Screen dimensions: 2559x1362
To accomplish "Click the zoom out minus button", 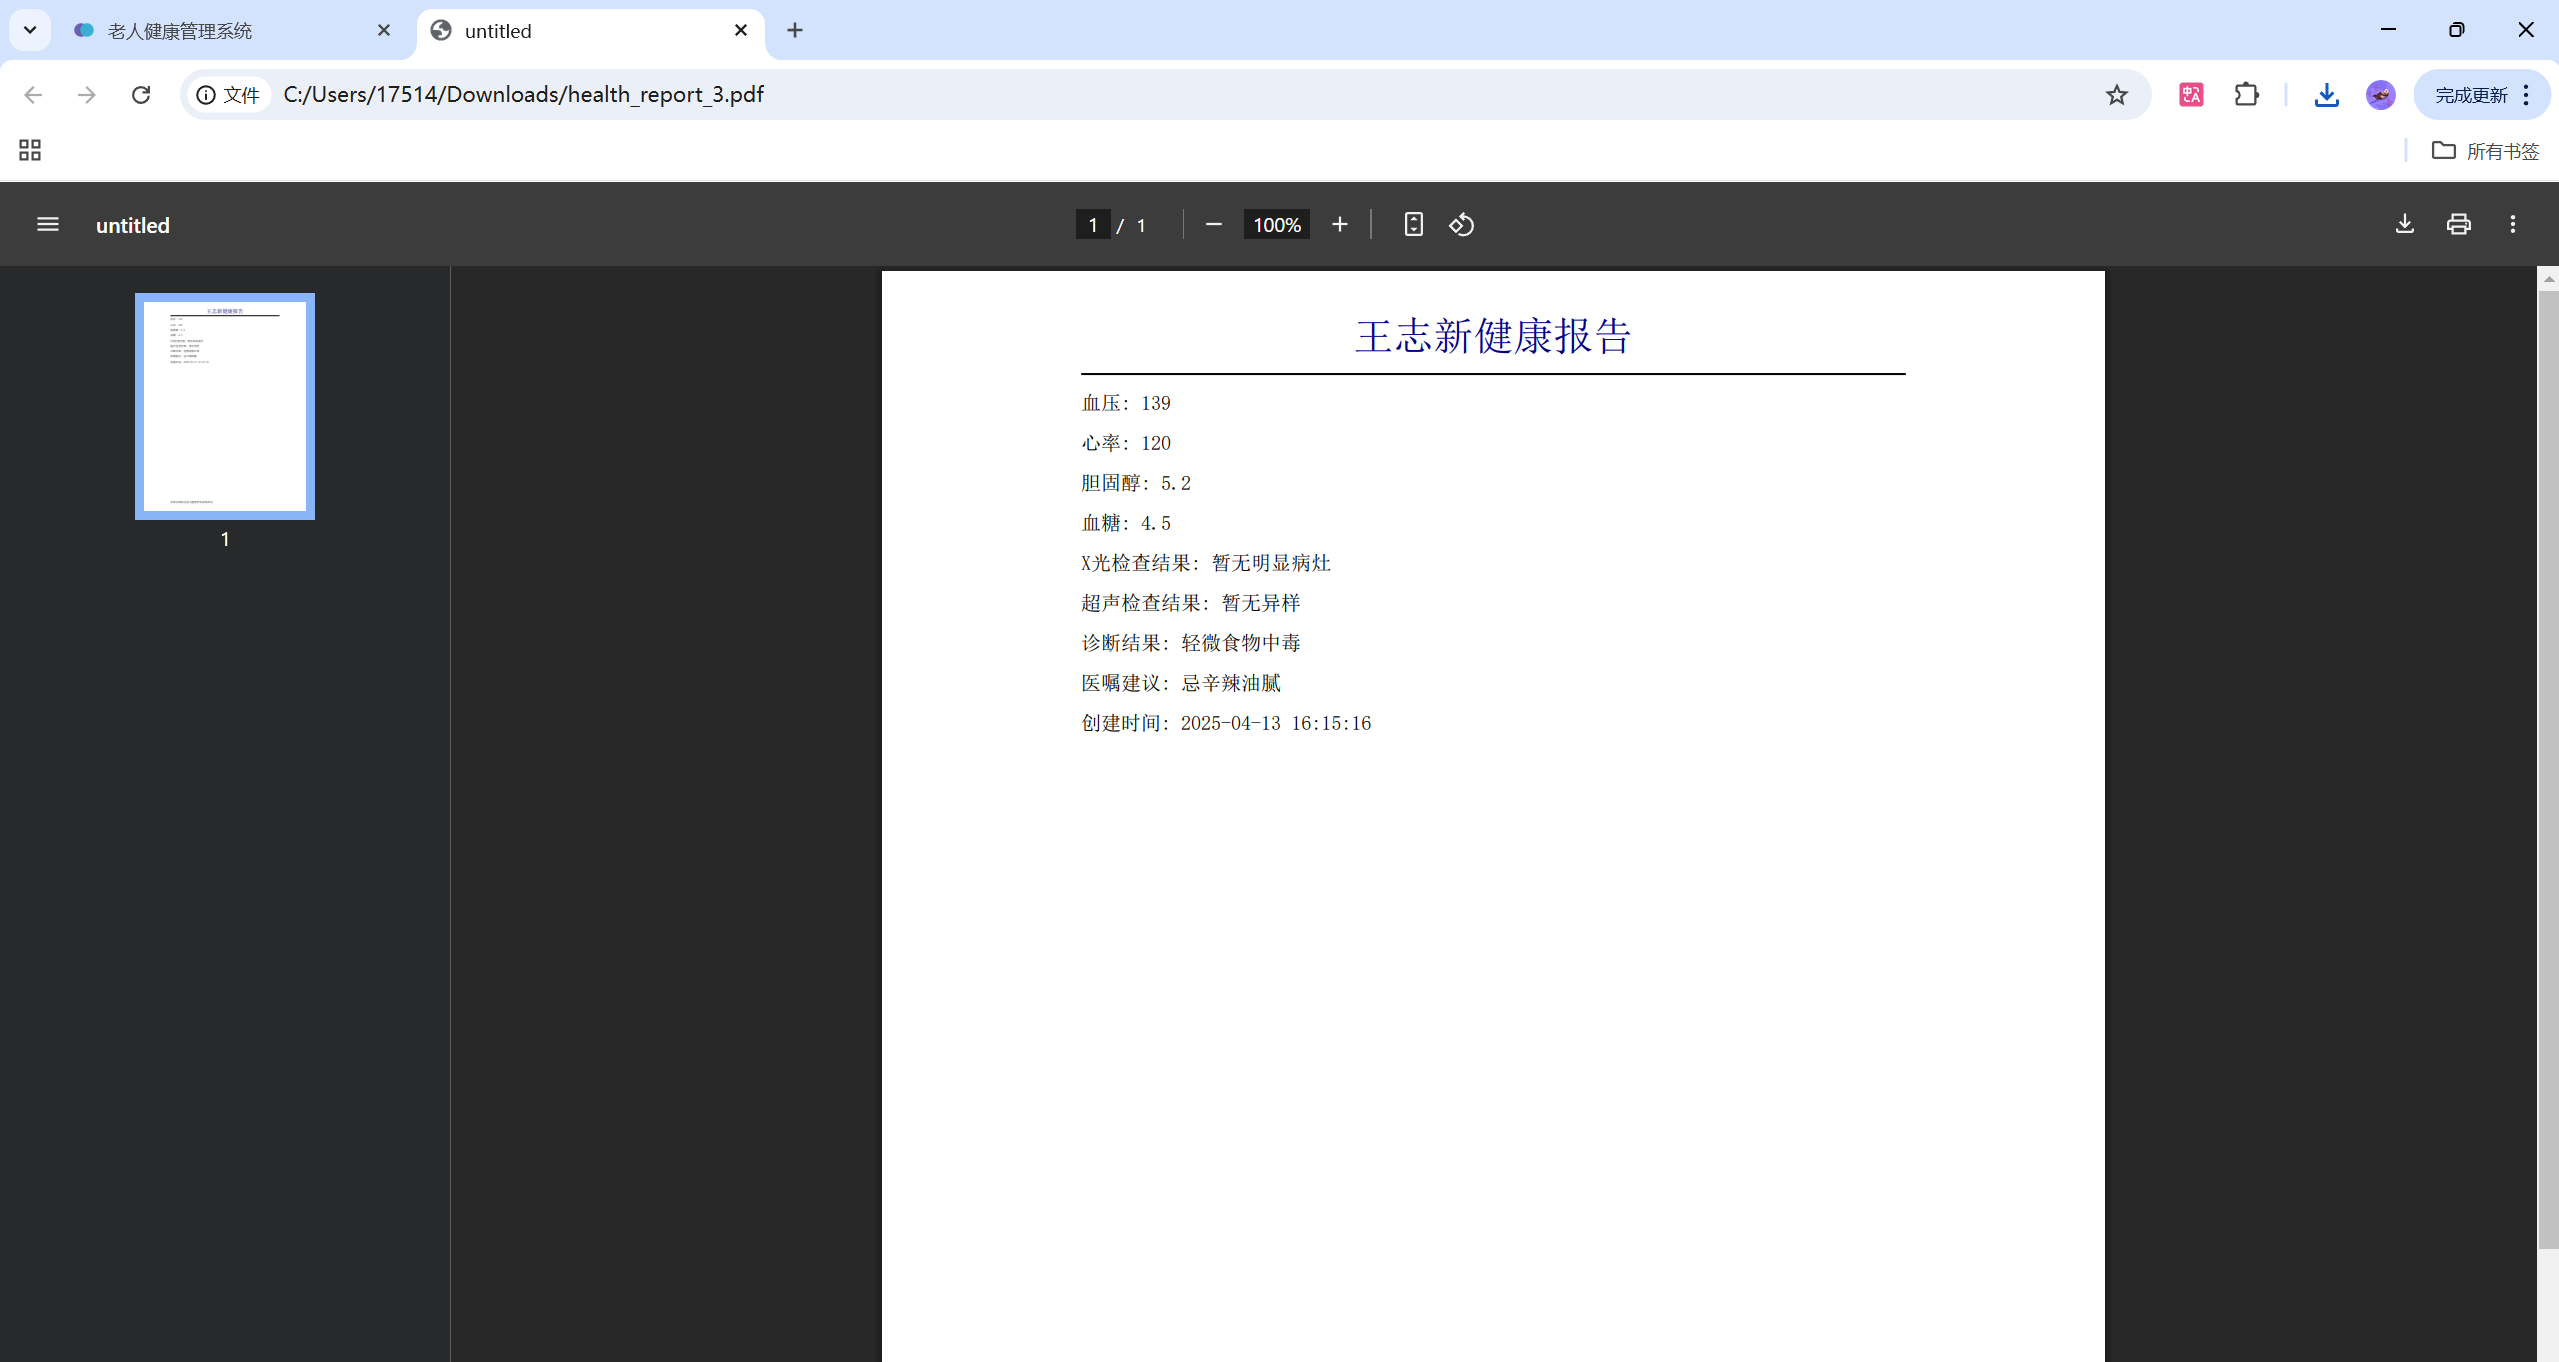I will (x=1213, y=224).
